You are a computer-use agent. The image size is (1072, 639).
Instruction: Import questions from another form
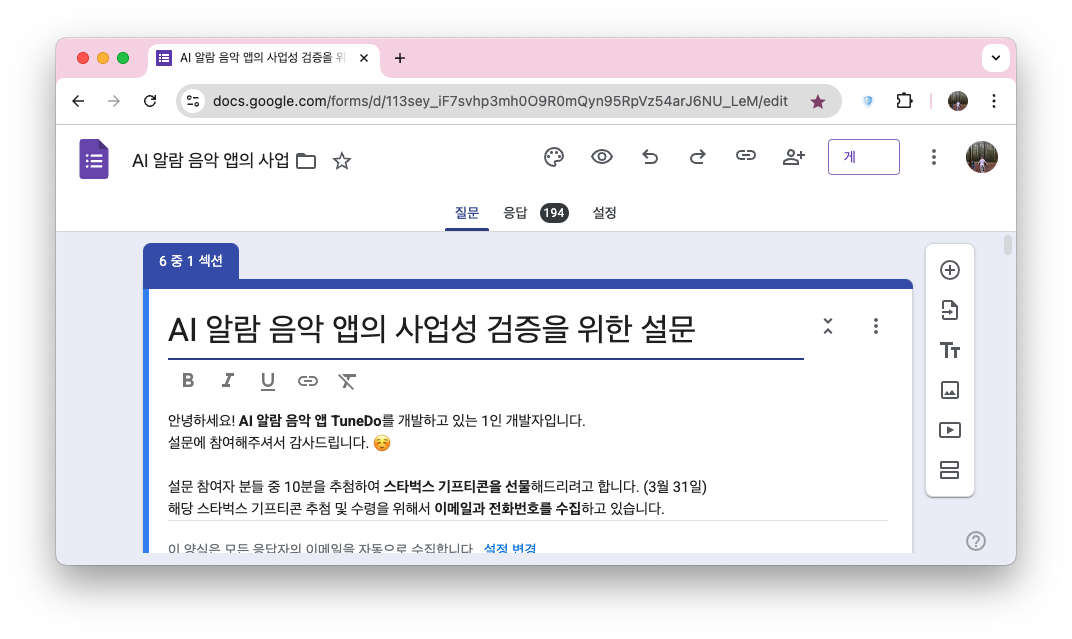950,310
